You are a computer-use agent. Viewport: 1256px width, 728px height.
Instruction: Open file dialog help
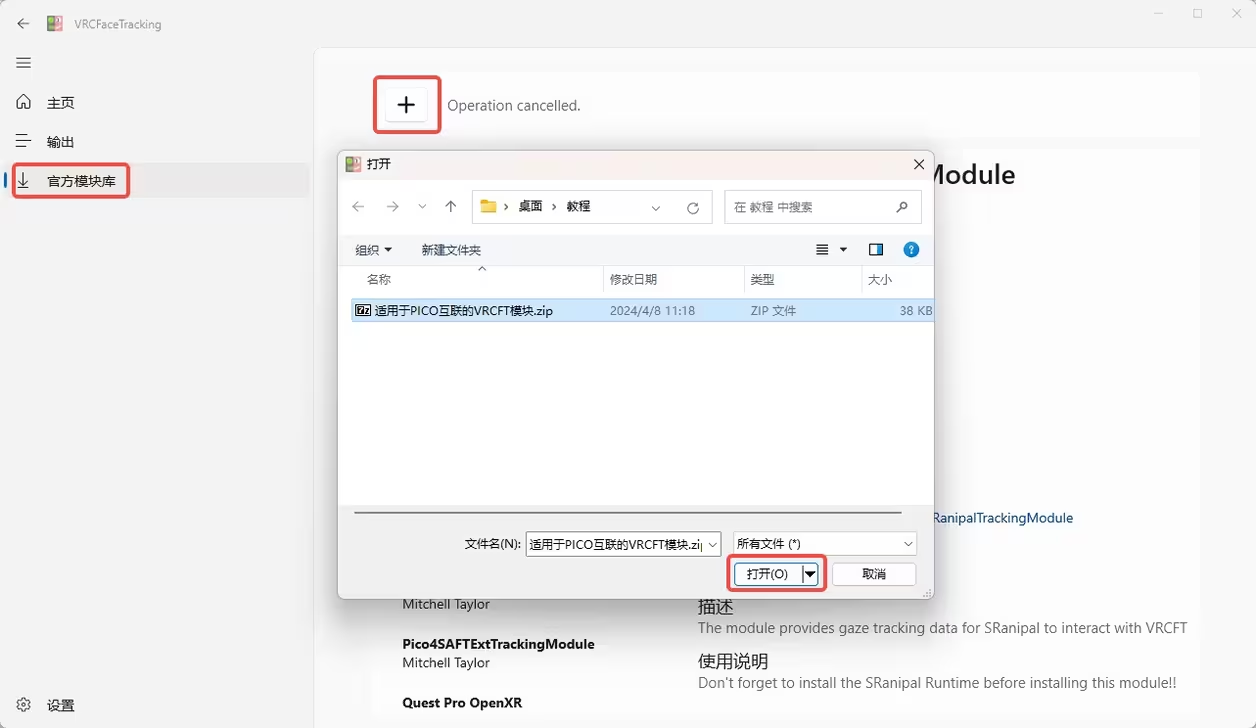911,250
